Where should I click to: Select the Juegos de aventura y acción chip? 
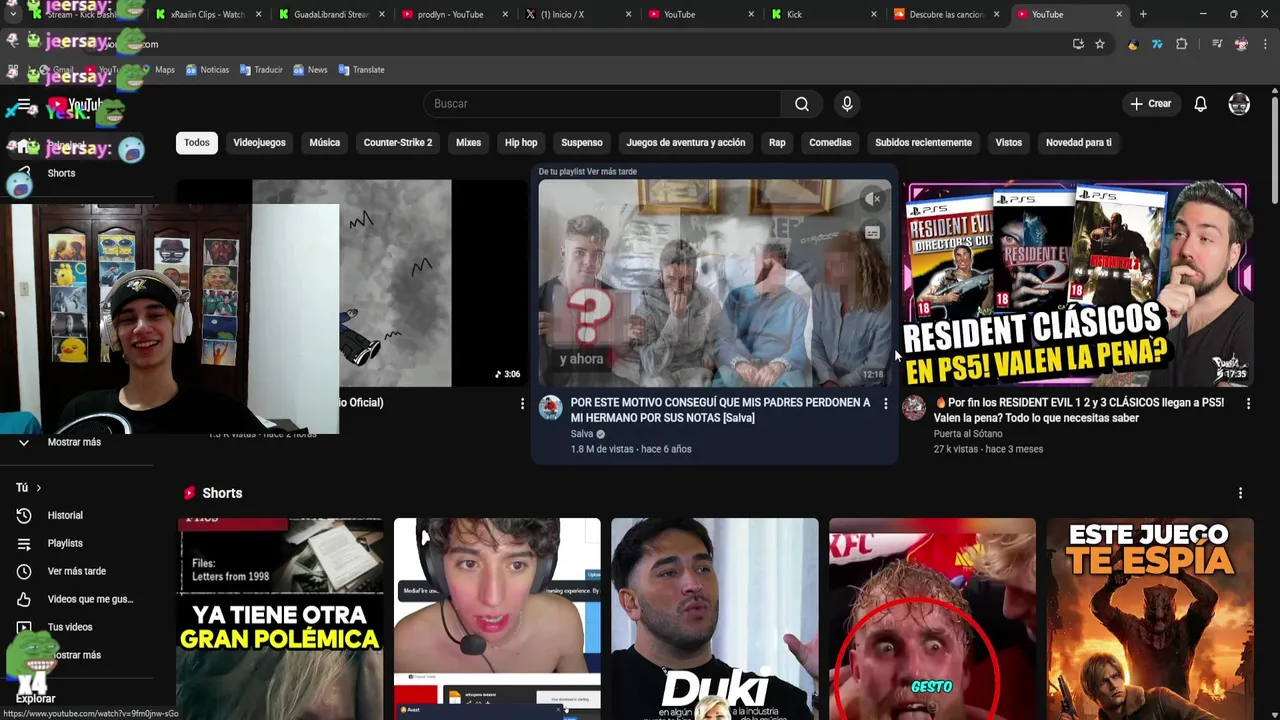(686, 142)
